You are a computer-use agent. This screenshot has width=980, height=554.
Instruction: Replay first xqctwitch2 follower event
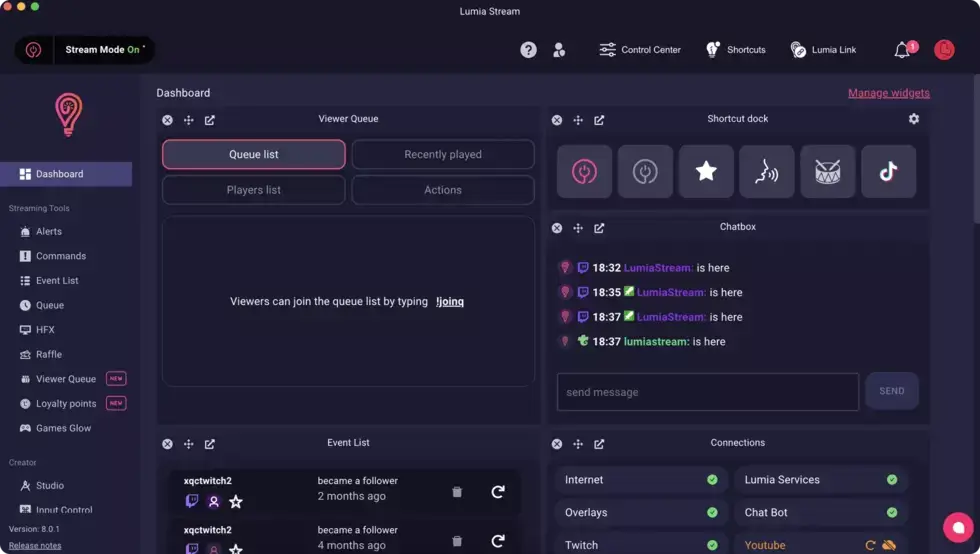click(x=497, y=492)
